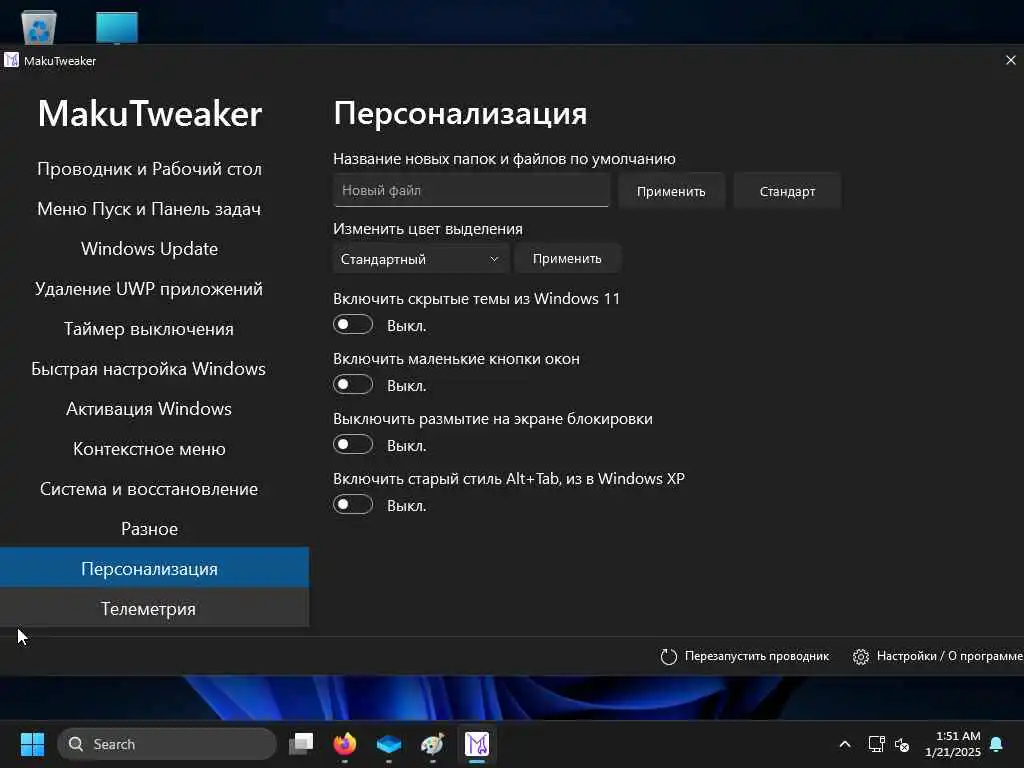
Task: Click the taskbar search magnifier icon
Action: click(x=76, y=744)
